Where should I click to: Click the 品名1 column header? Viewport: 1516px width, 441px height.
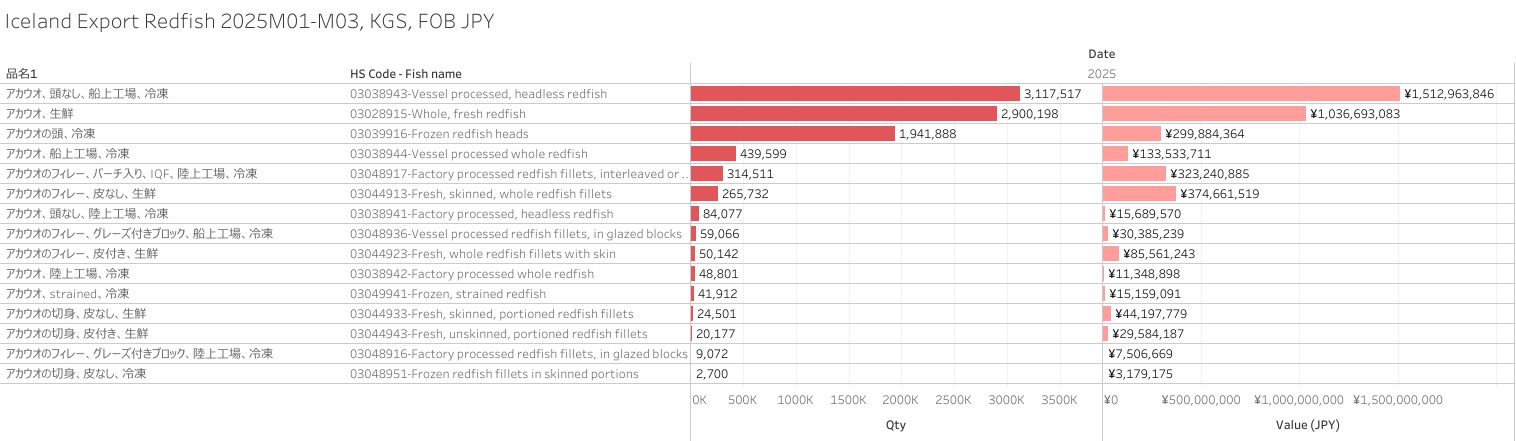[21, 73]
